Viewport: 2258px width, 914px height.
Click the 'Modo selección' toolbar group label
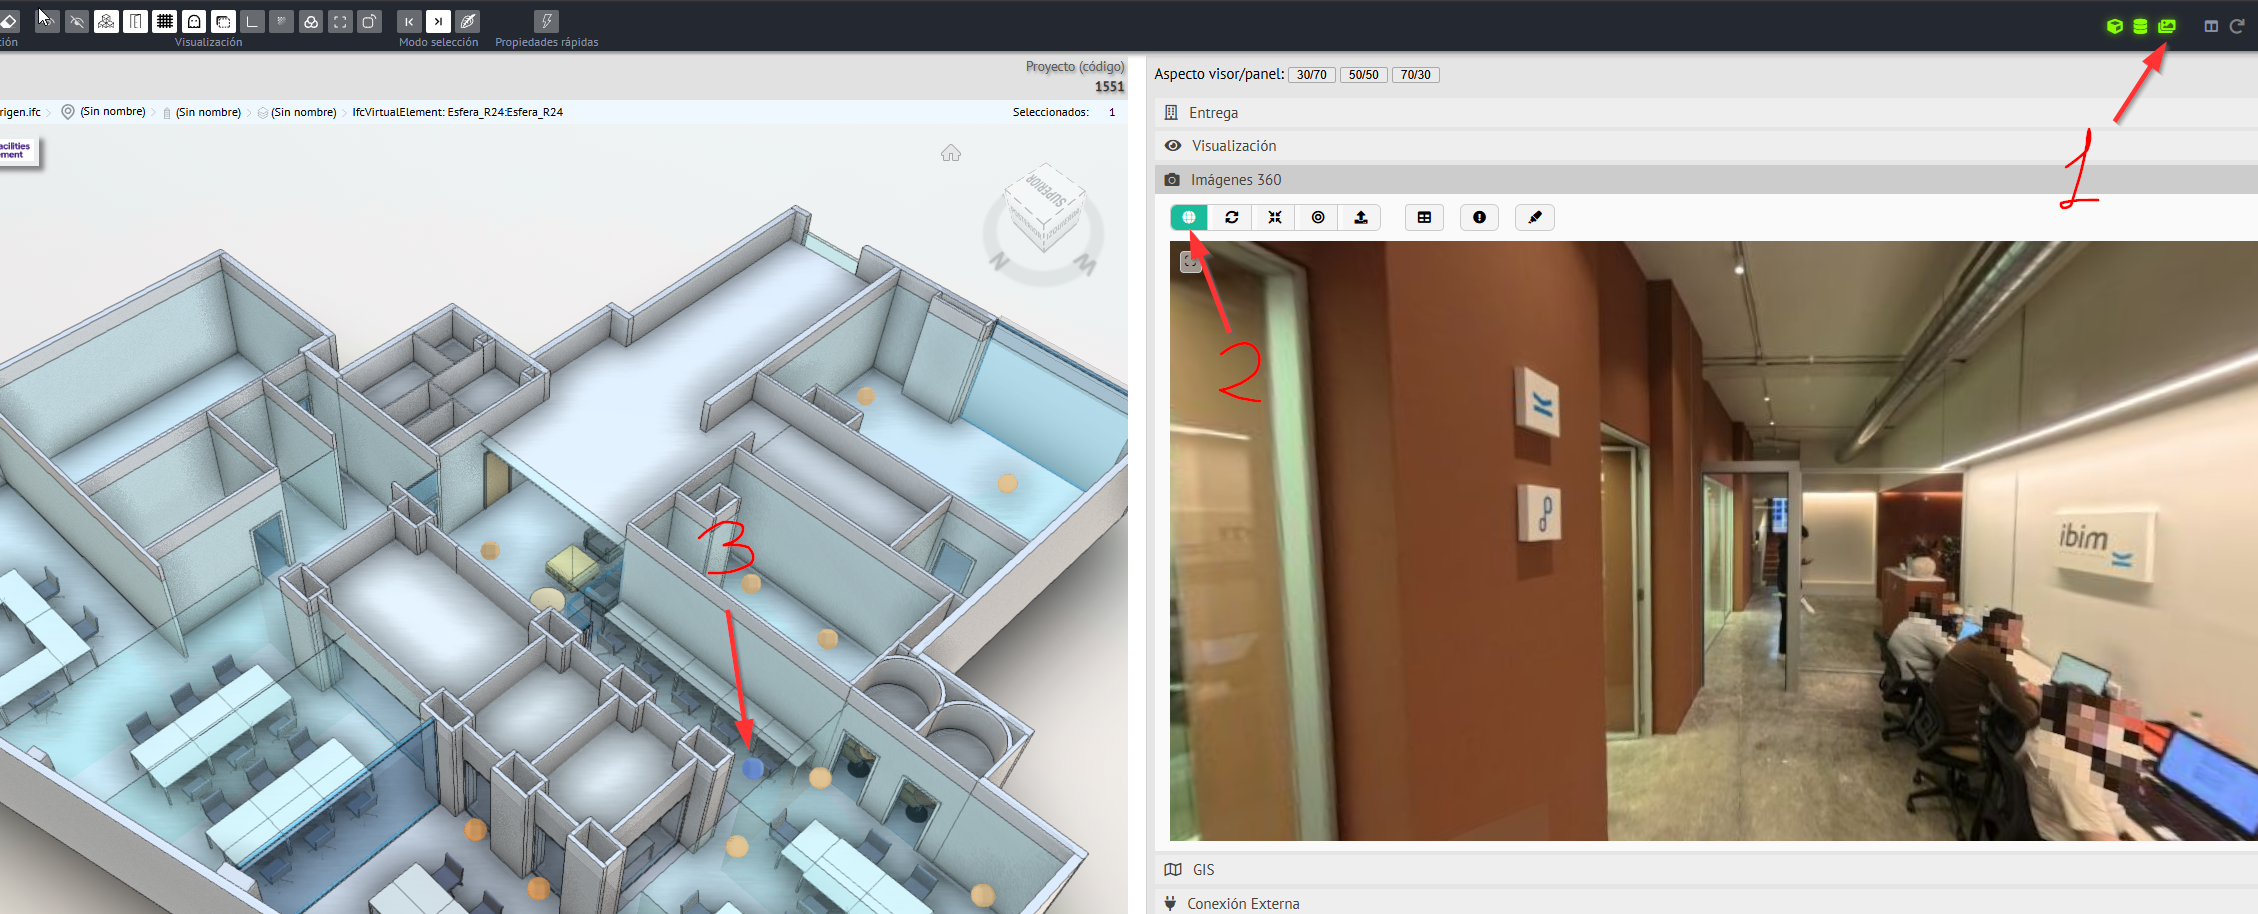[438, 42]
